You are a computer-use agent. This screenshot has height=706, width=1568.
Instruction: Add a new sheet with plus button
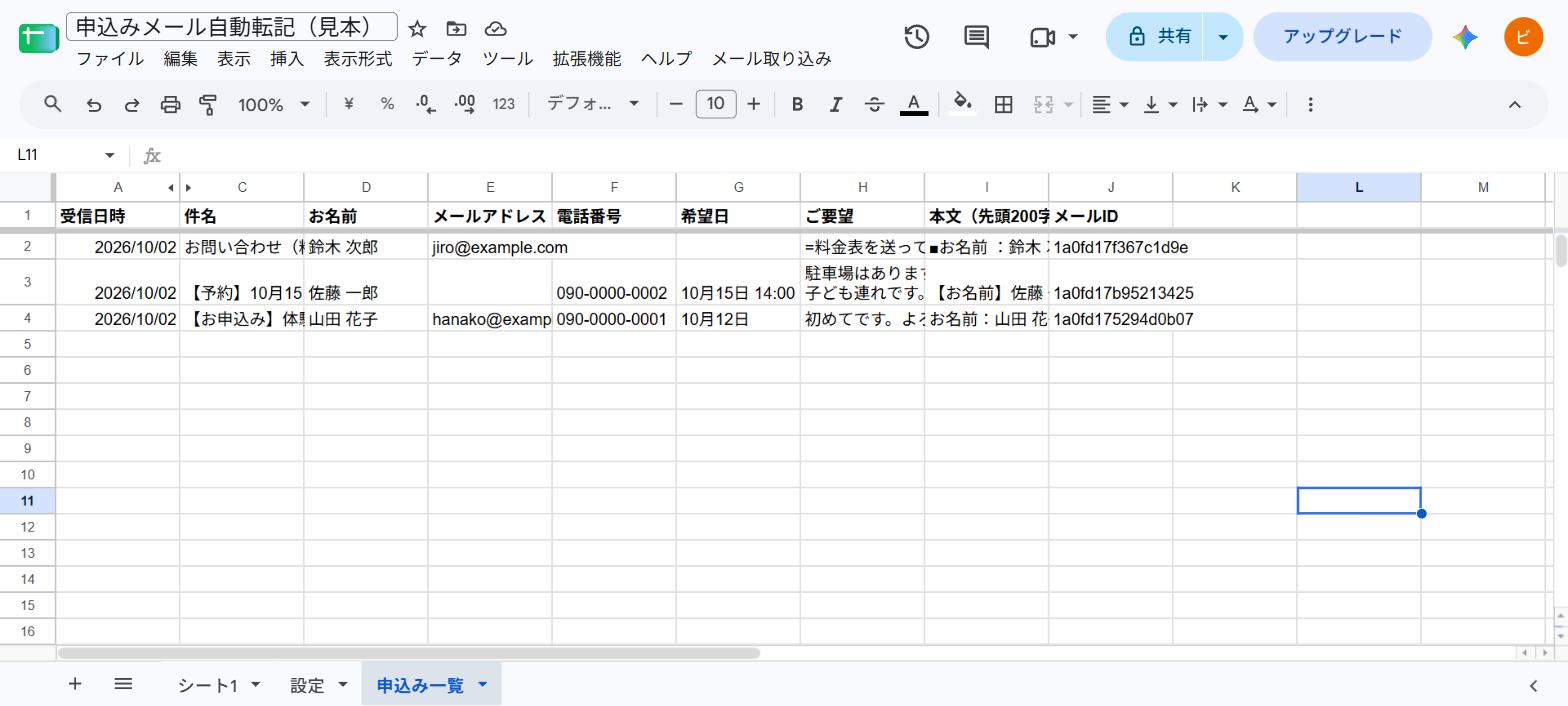click(x=74, y=684)
